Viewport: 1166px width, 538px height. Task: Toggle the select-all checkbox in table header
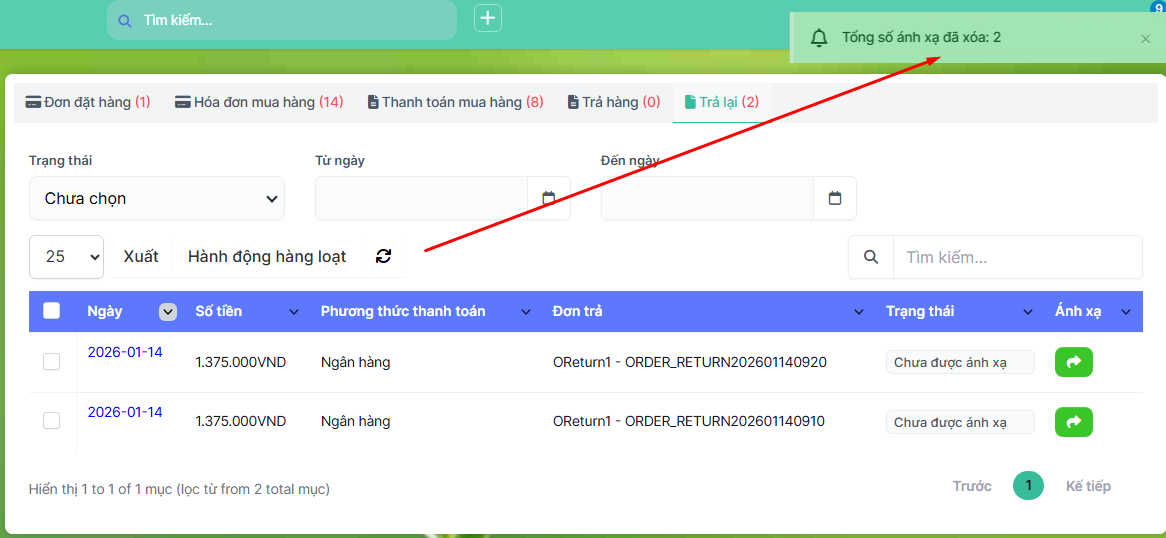[52, 311]
